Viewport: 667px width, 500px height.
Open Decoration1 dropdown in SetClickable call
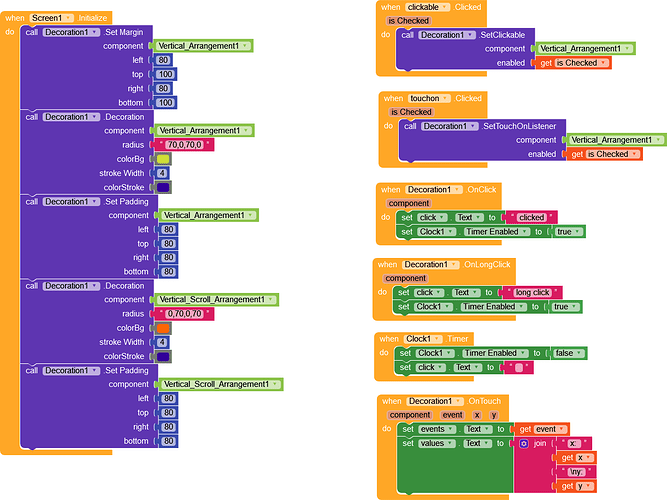447,35
